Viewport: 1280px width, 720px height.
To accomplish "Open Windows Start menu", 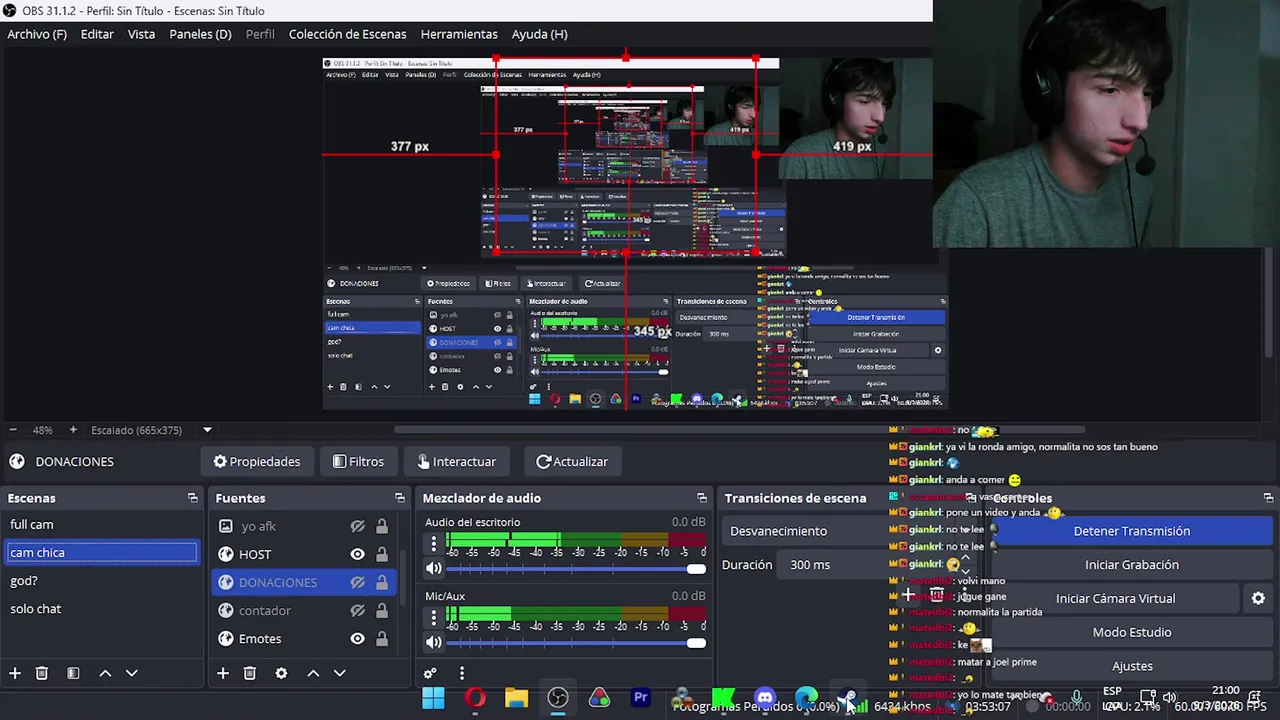I will 433,698.
